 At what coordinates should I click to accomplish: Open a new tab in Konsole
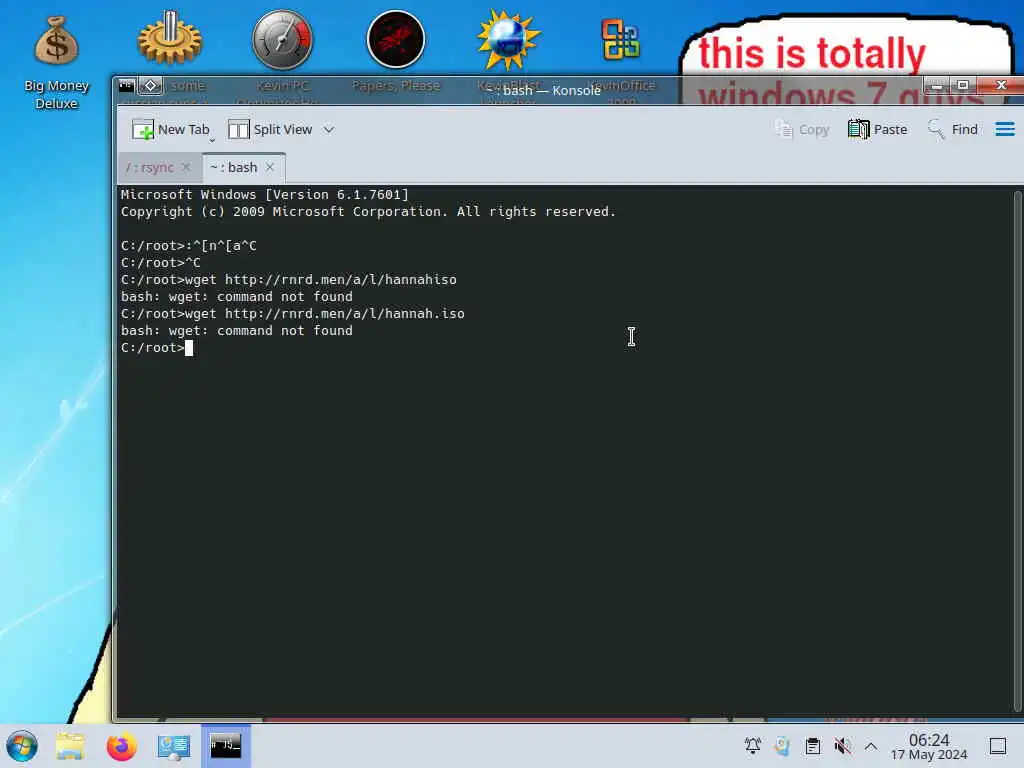170,129
